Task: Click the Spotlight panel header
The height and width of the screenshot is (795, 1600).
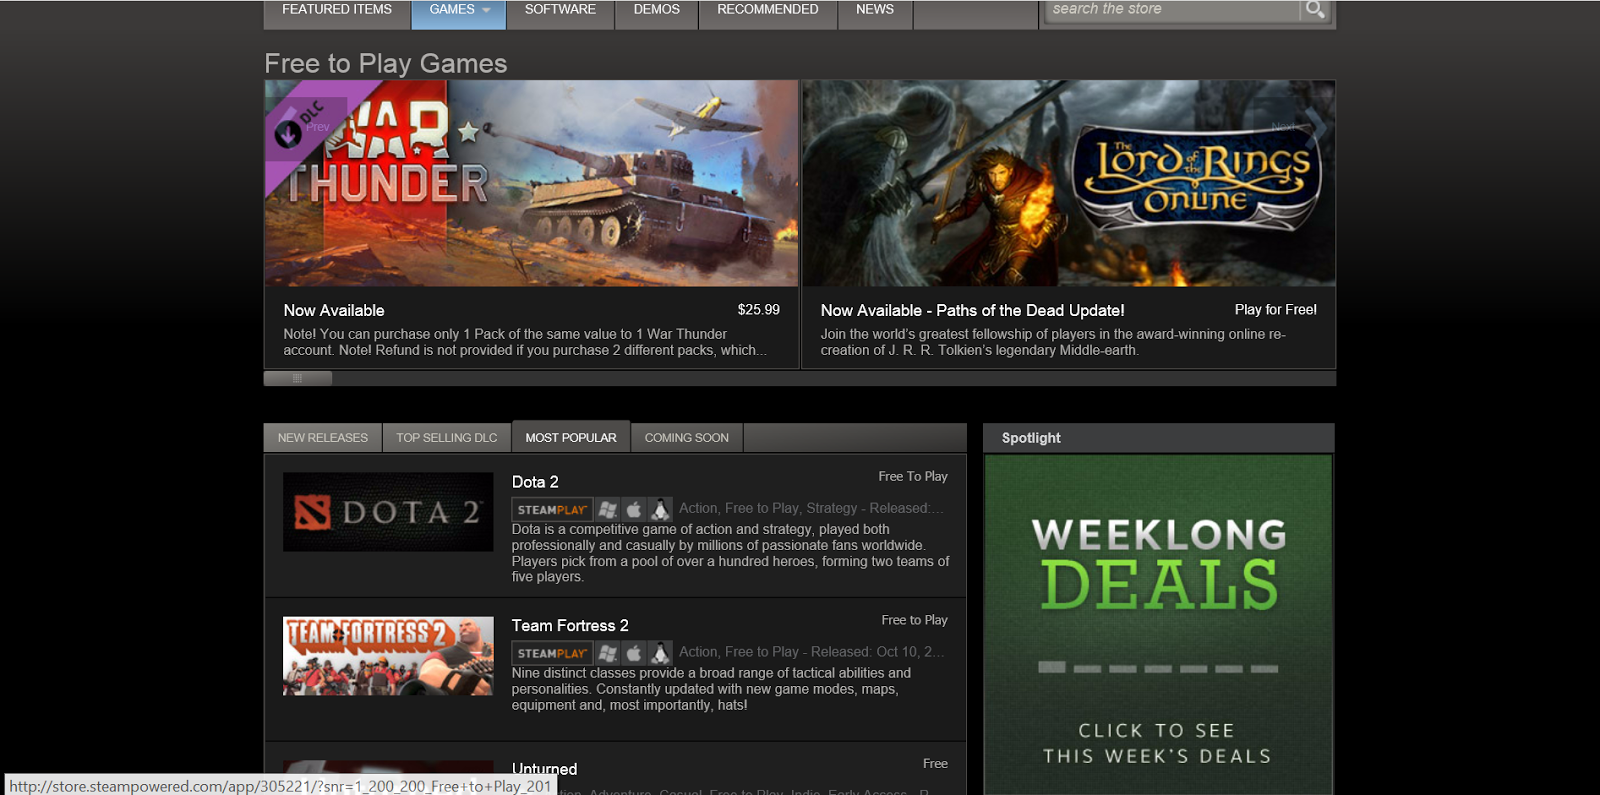Action: [x=1159, y=438]
